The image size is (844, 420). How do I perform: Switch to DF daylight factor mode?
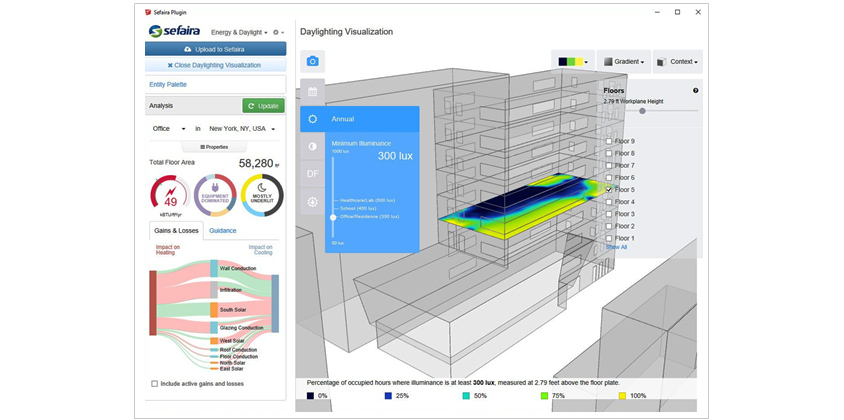pyautogui.click(x=313, y=174)
